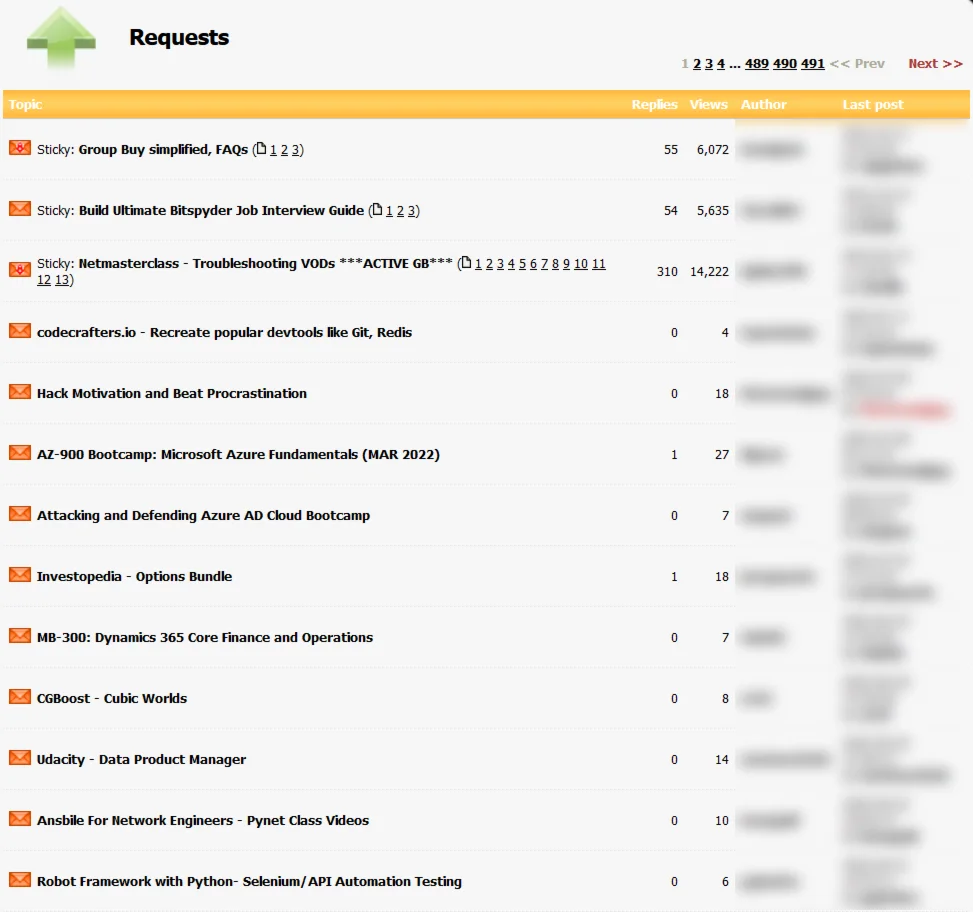
Task: Click the 310 replies value for Netmasterclass
Action: tap(667, 272)
